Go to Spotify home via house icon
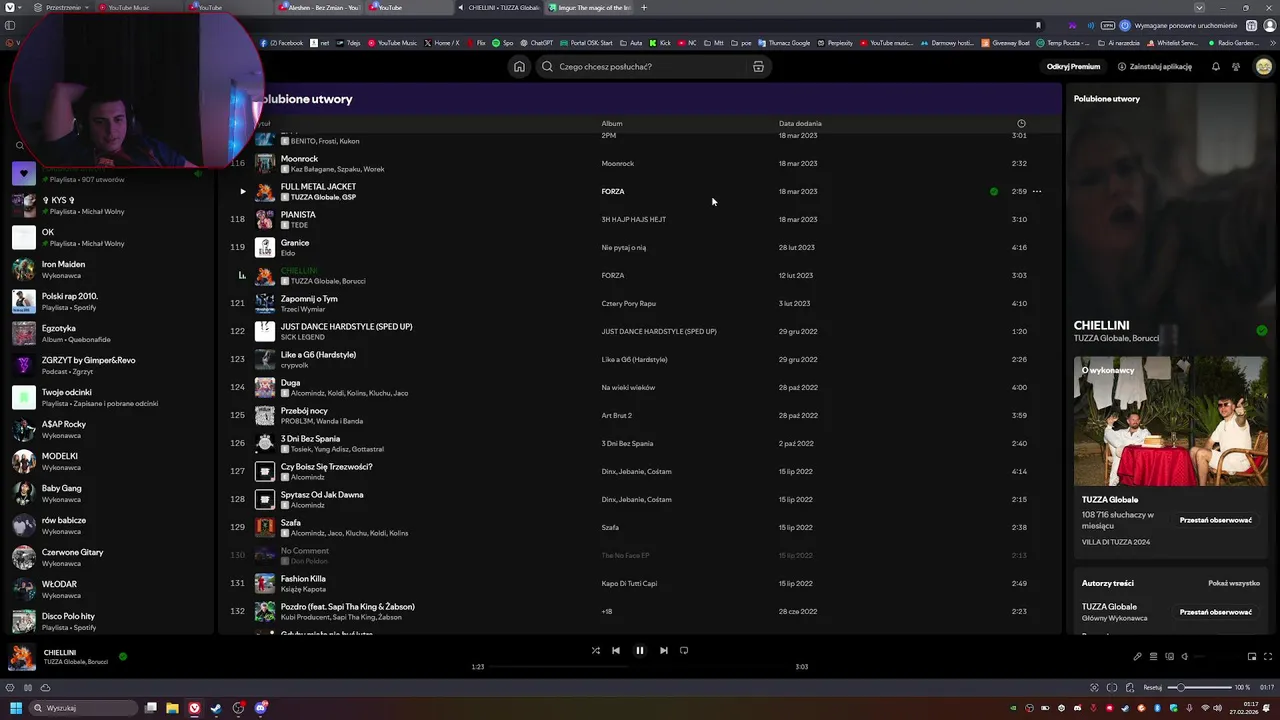 pos(519,67)
